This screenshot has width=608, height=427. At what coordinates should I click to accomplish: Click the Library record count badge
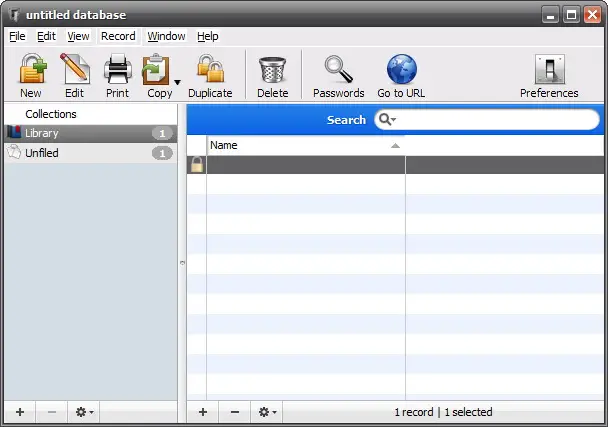point(162,134)
